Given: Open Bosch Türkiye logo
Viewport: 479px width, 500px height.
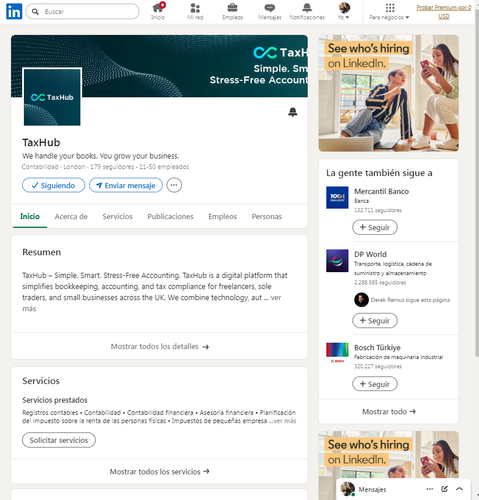Looking at the screenshot, I should pyautogui.click(x=337, y=353).
